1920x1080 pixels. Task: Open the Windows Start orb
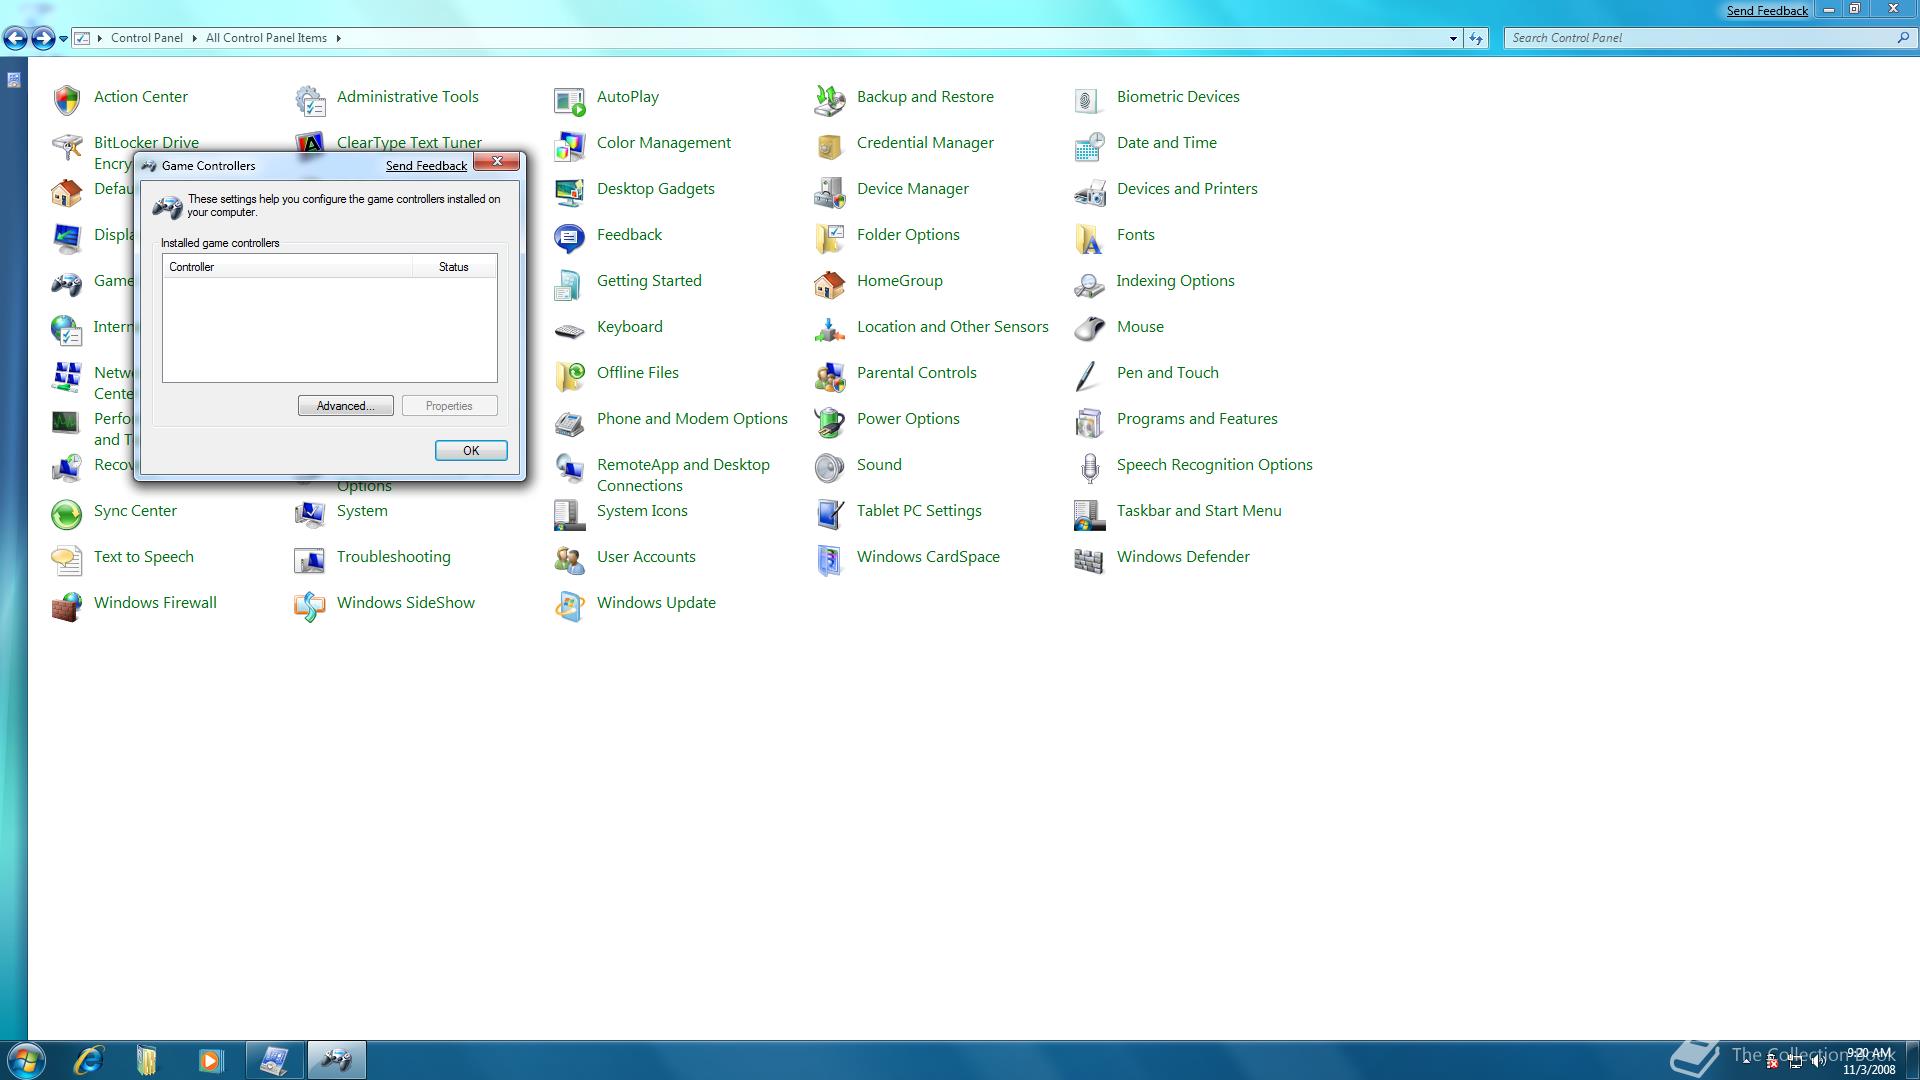[25, 1060]
